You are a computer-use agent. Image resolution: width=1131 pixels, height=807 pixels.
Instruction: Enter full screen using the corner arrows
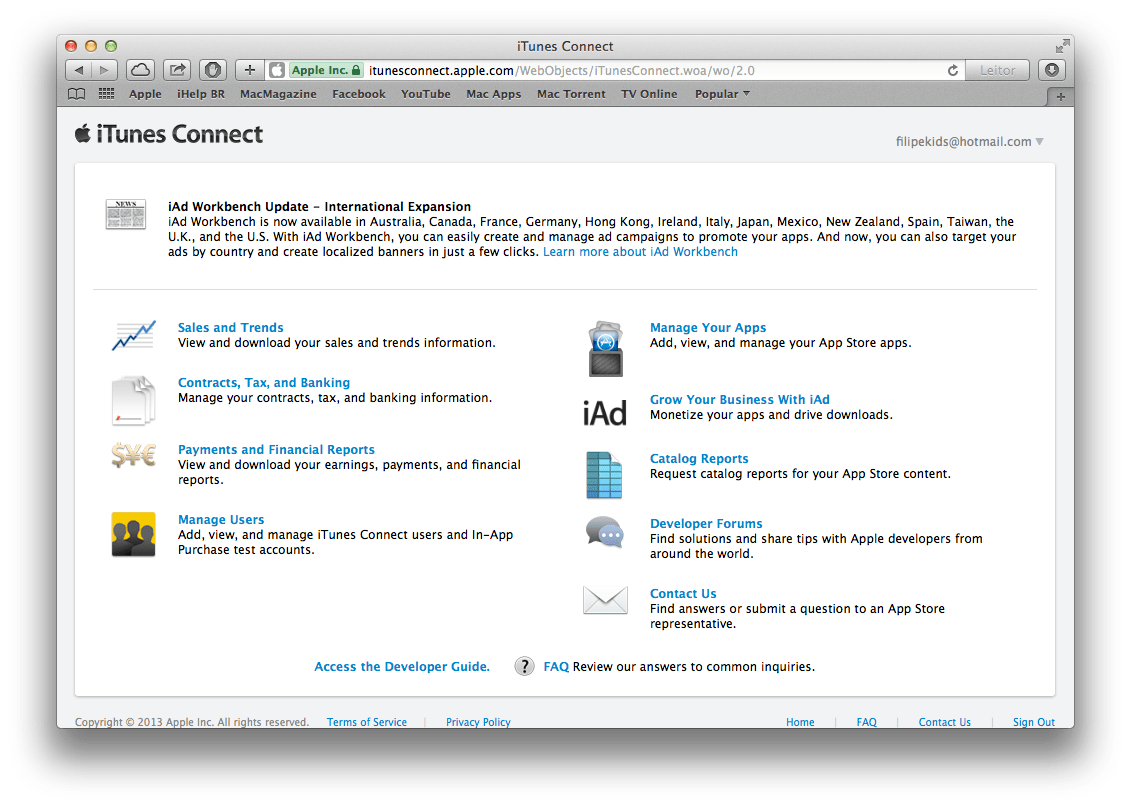[1062, 46]
